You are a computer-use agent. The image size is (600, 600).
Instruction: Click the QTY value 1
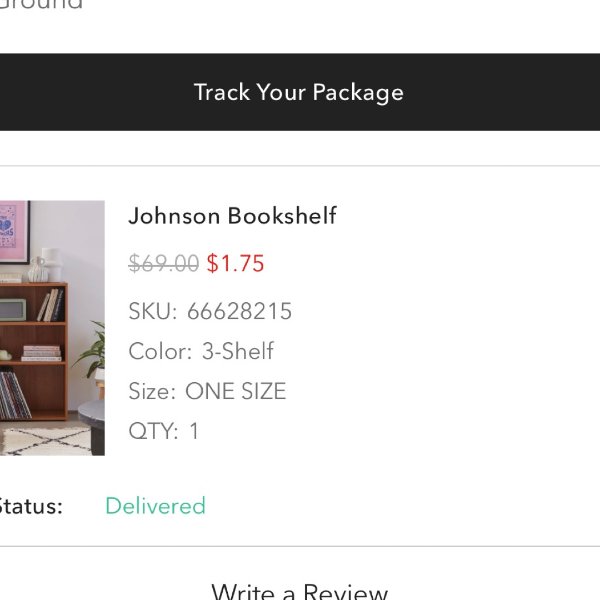[194, 431]
